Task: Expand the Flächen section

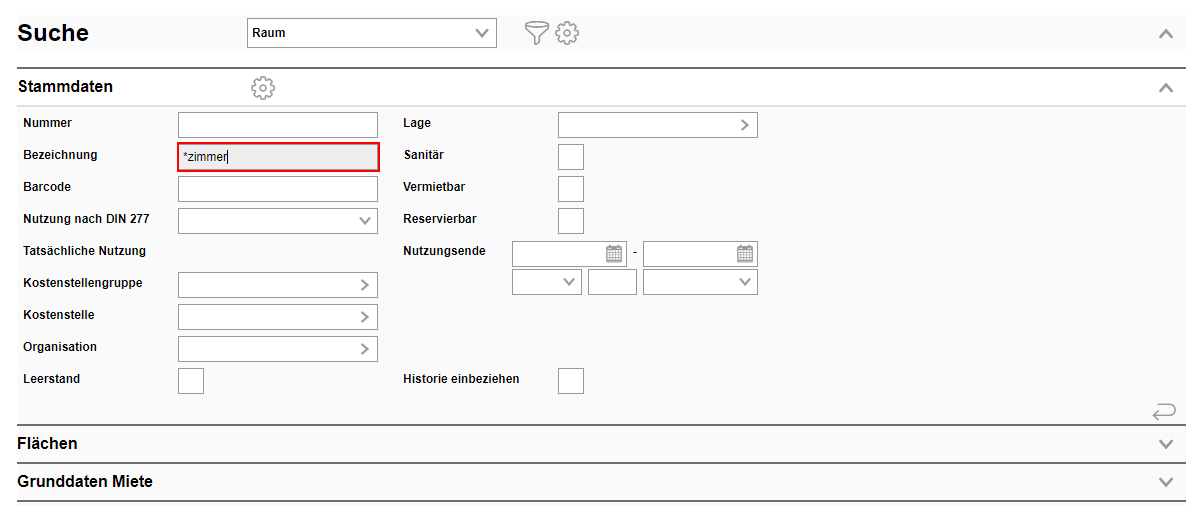Action: point(1165,444)
